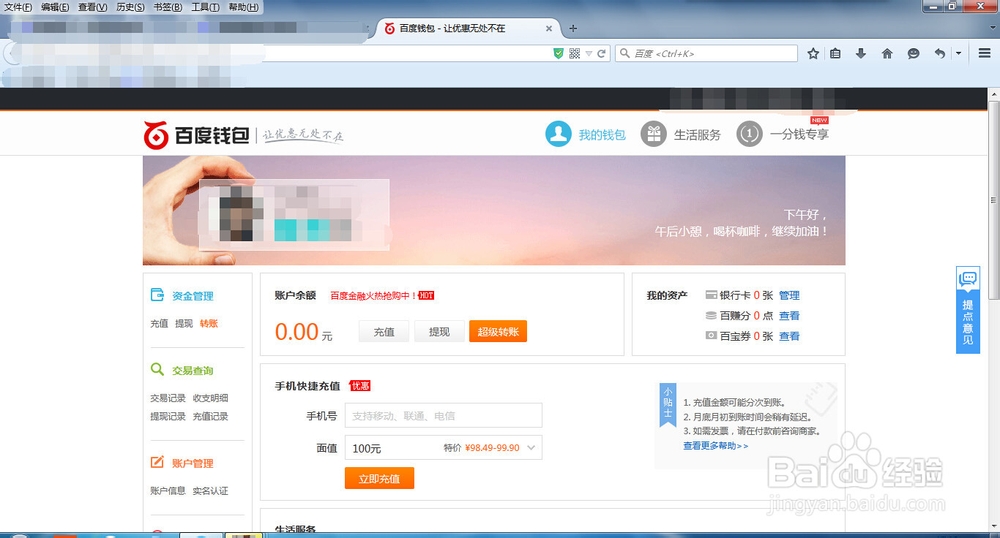Click the 充值 button beside balance
1000x538 pixels.
click(384, 331)
